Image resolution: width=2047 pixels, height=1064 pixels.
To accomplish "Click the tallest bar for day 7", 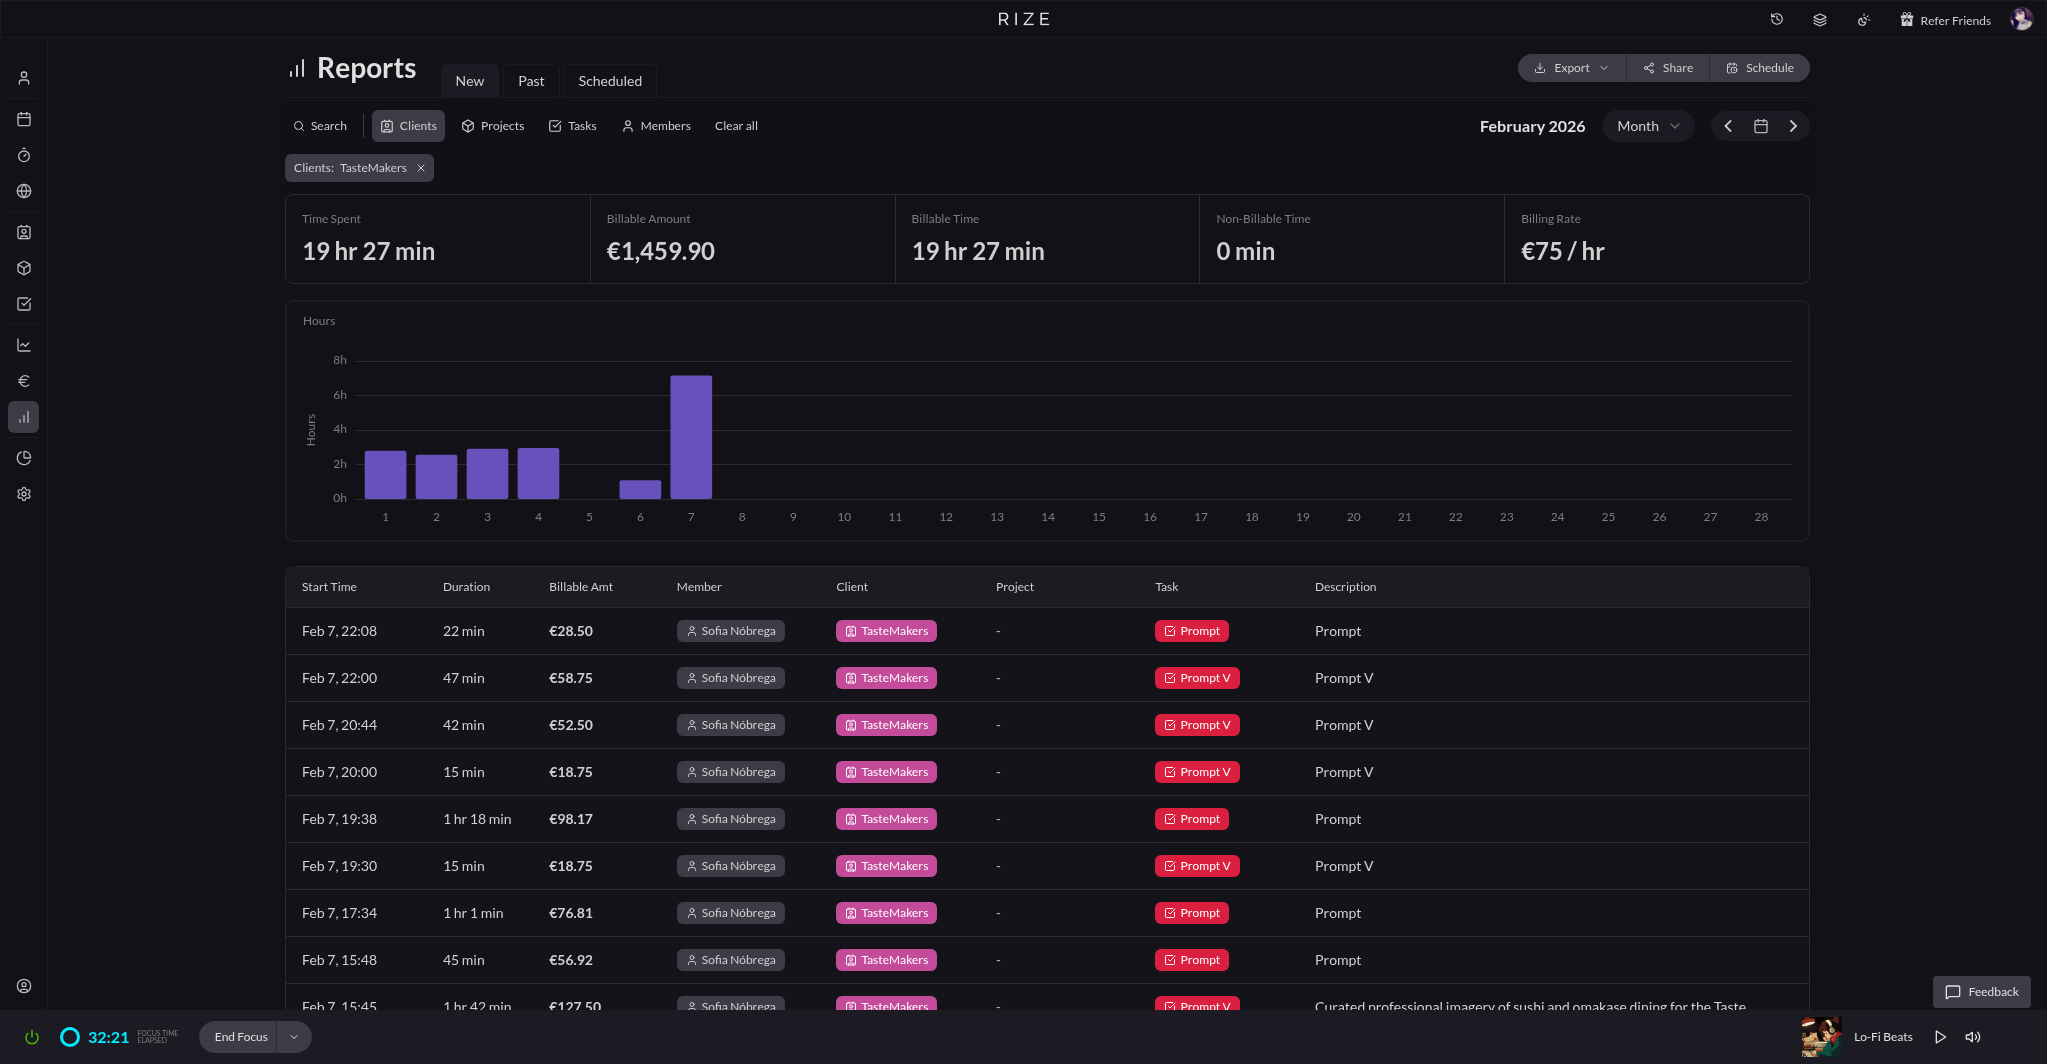I will pos(691,437).
